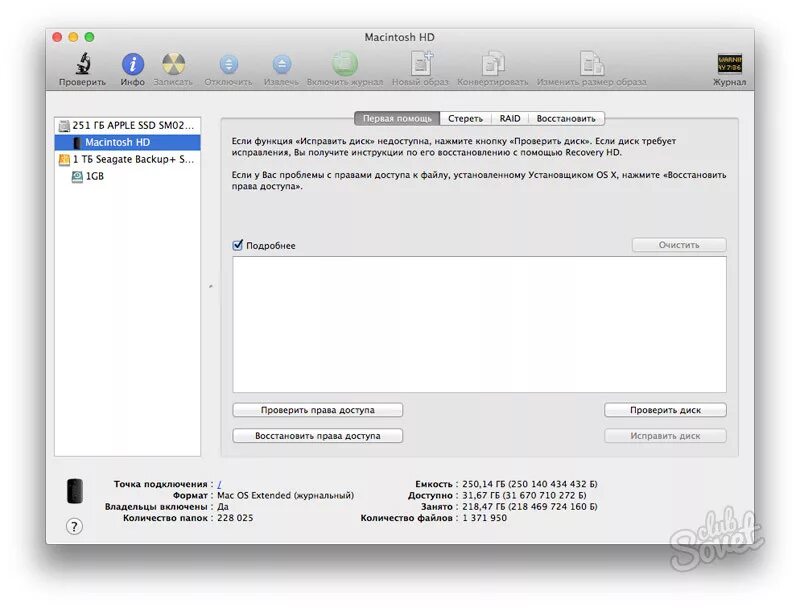Click the Извлечь eject toolbar icon
The height and width of the screenshot is (608, 800).
[282, 64]
